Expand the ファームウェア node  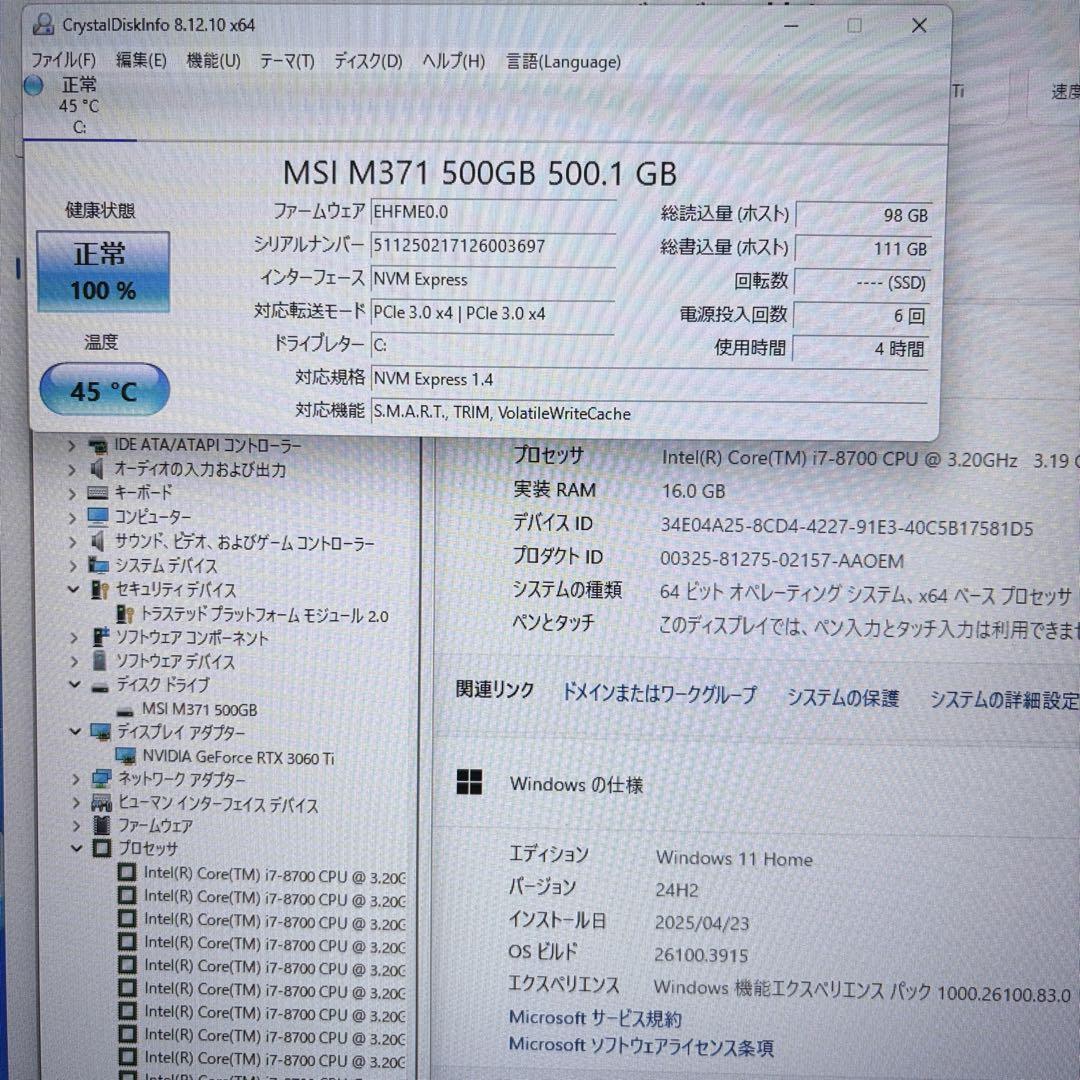pos(76,825)
